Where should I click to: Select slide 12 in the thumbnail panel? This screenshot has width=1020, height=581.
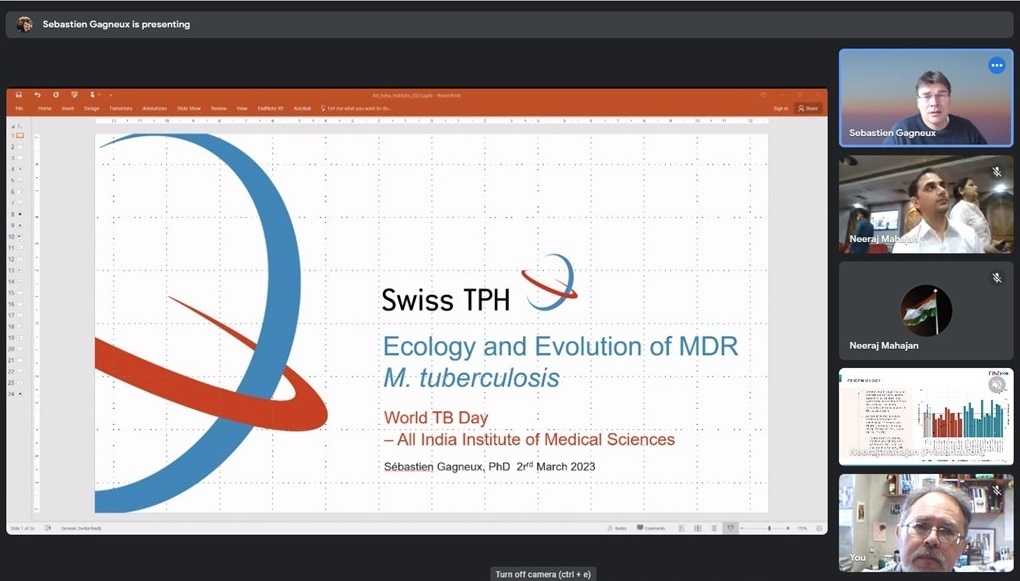pyautogui.click(x=20, y=259)
